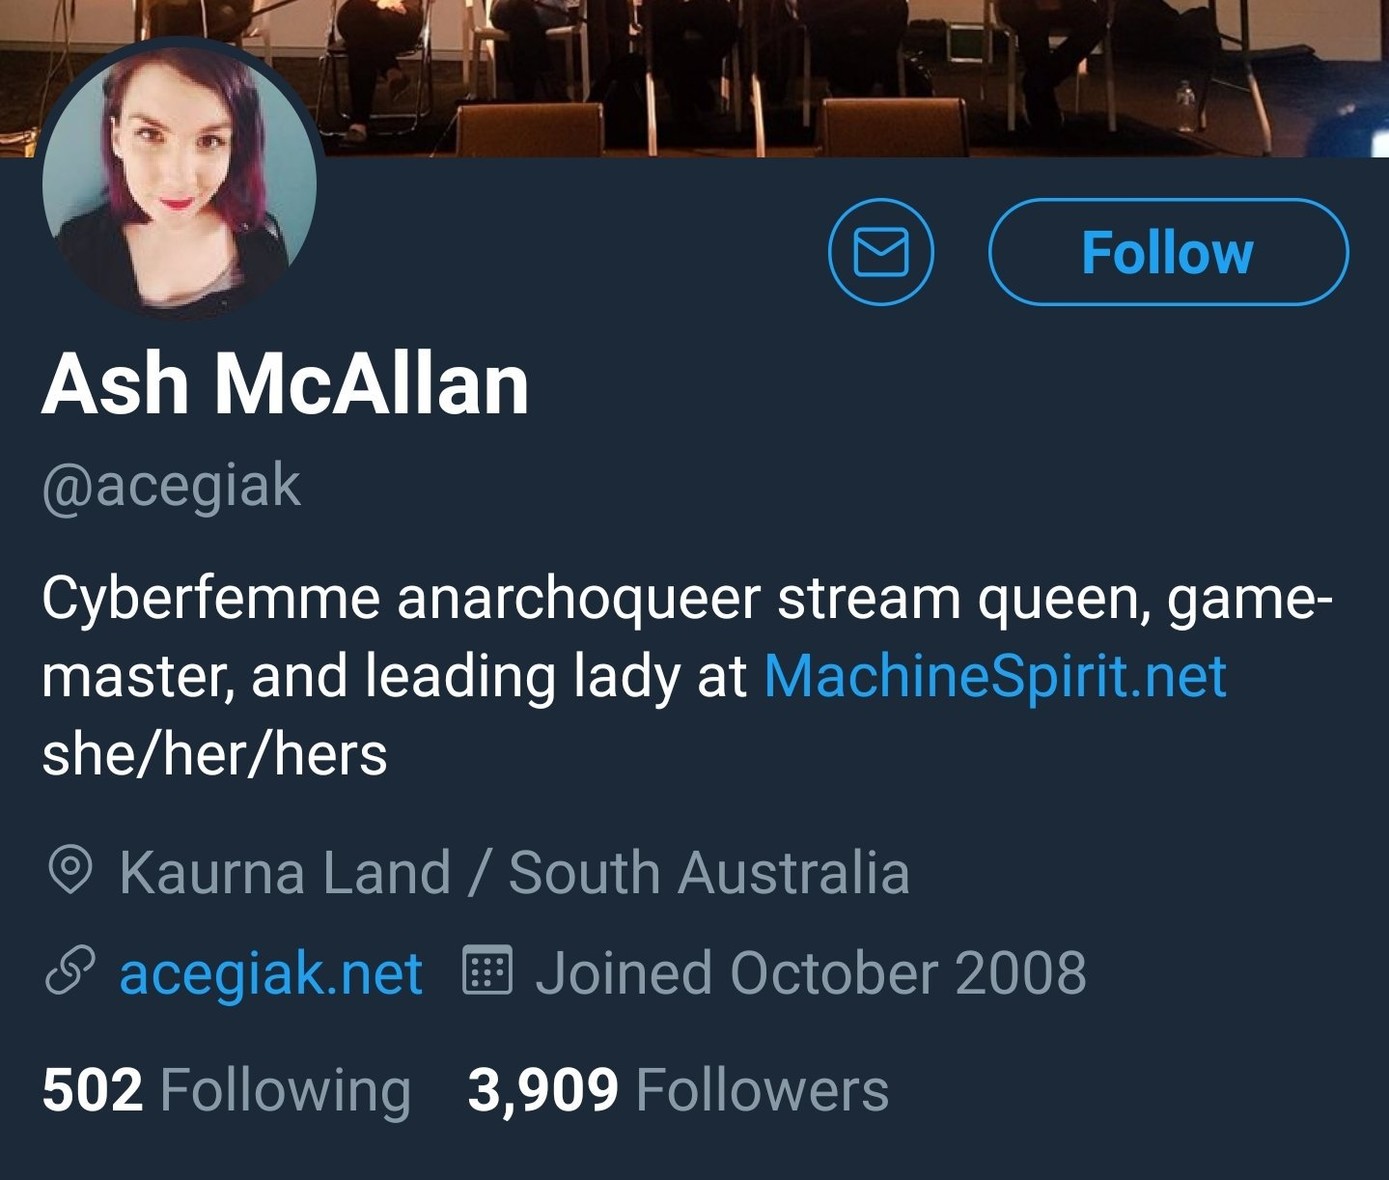This screenshot has width=1389, height=1180.
Task: Tap the 3,909 follower count number
Action: pos(543,1090)
